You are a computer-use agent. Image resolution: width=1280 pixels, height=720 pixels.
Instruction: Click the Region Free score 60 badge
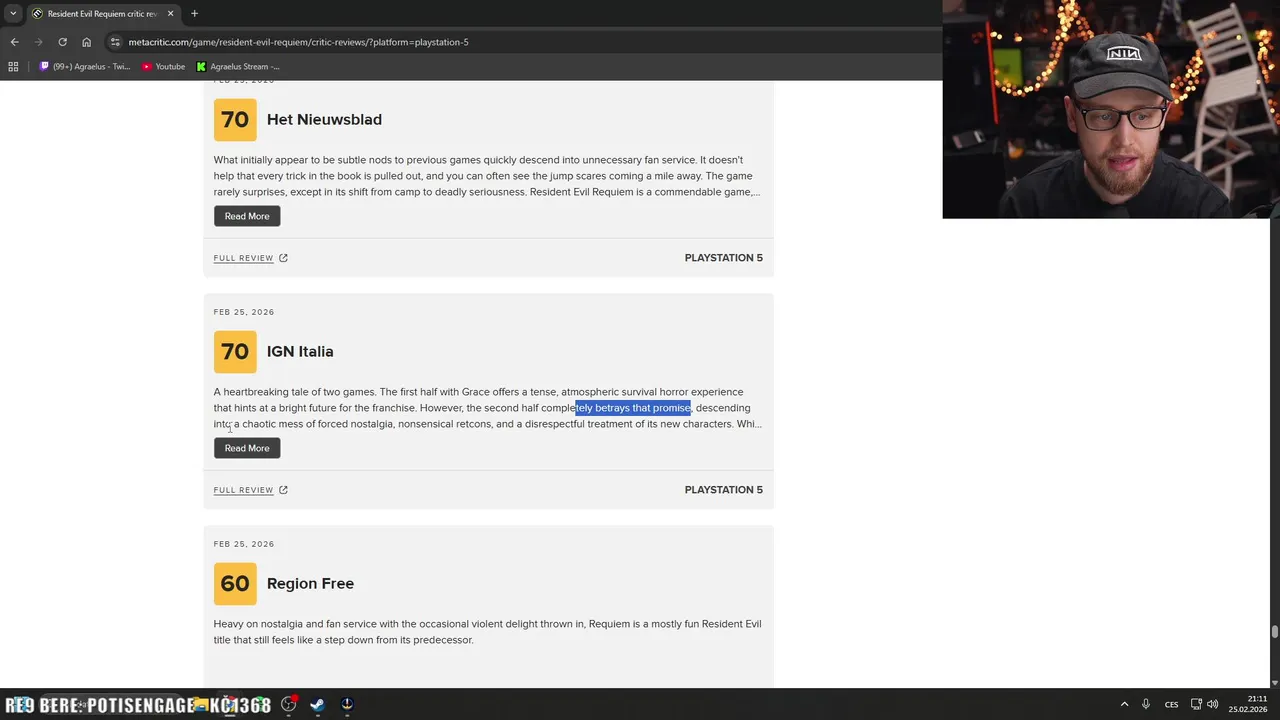(235, 584)
